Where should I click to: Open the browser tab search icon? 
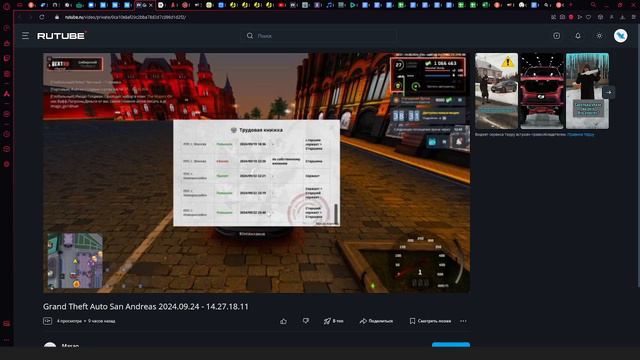593,5
